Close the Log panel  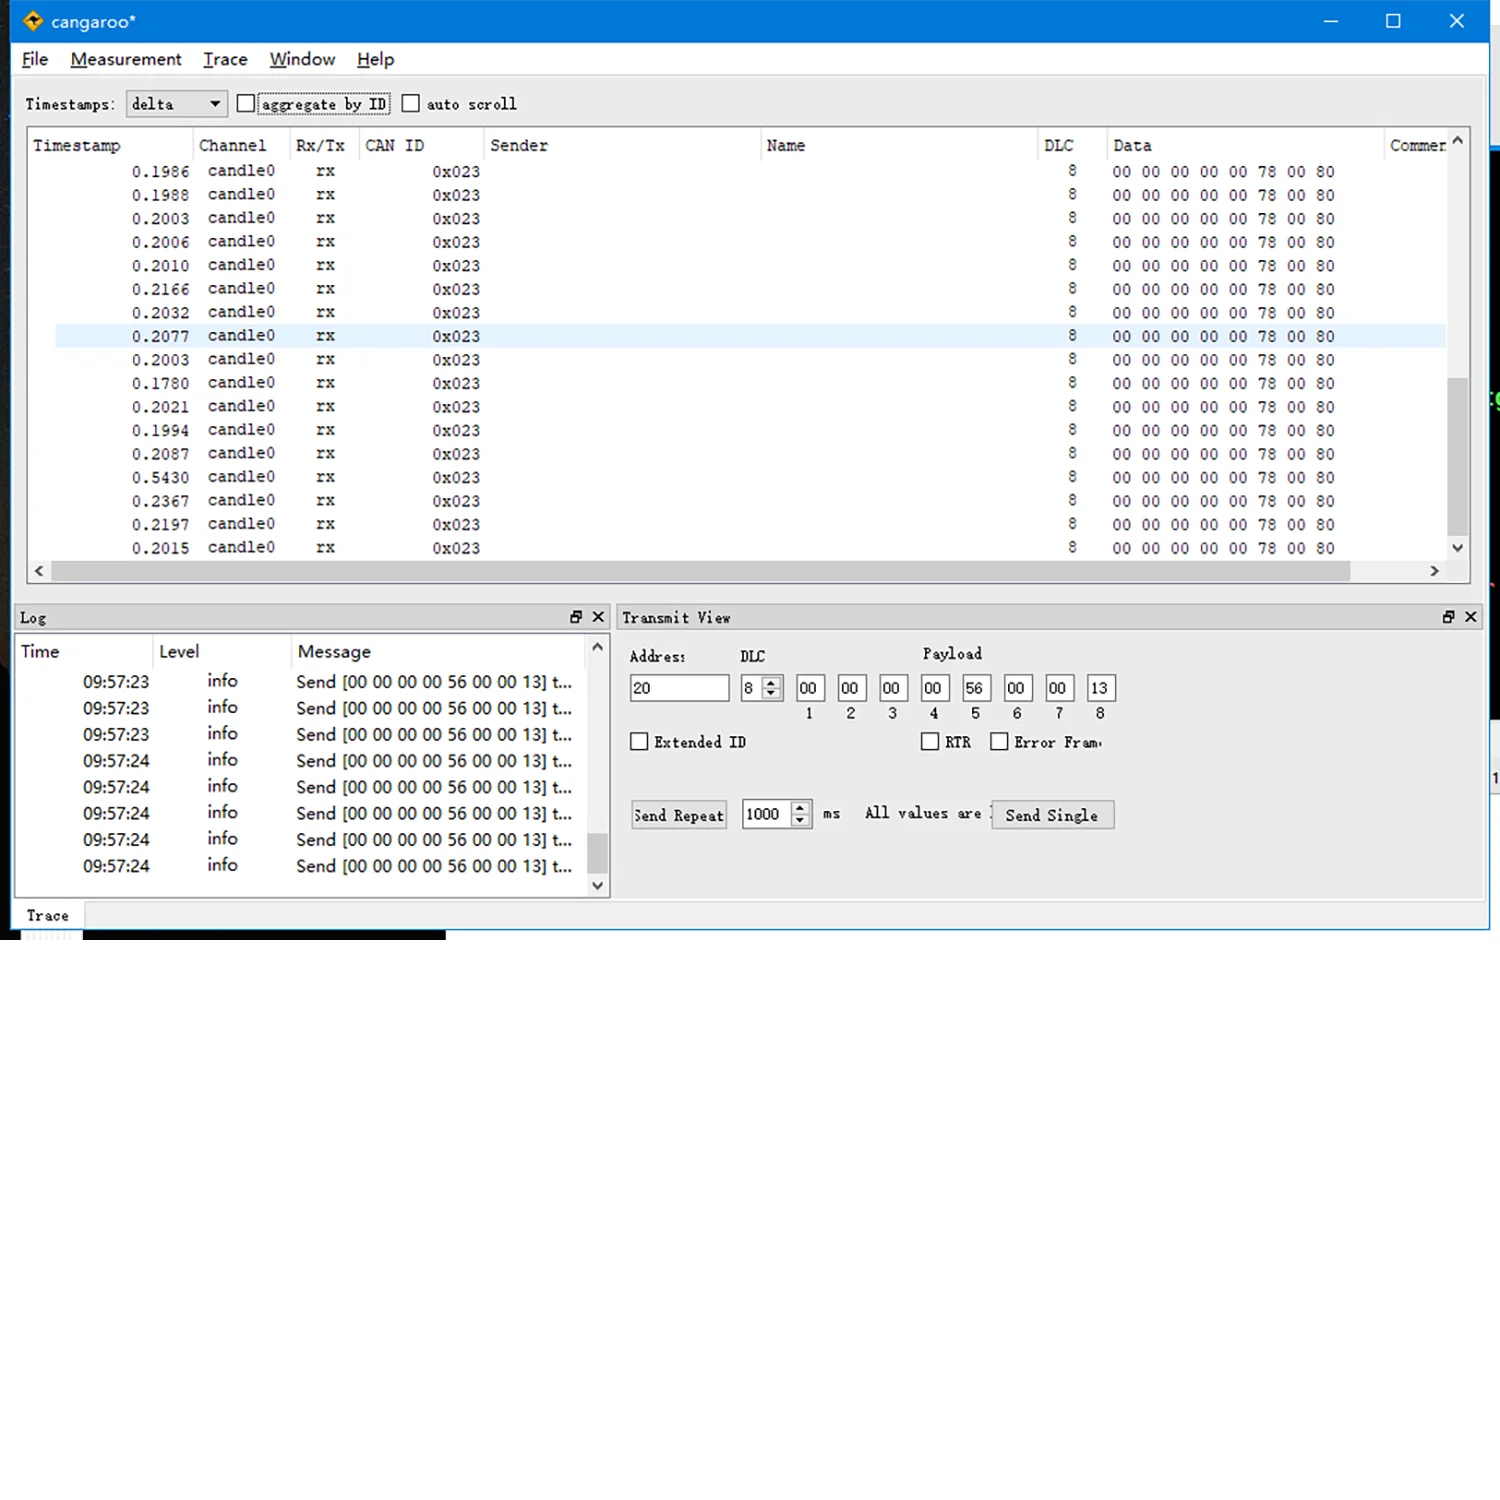point(598,617)
